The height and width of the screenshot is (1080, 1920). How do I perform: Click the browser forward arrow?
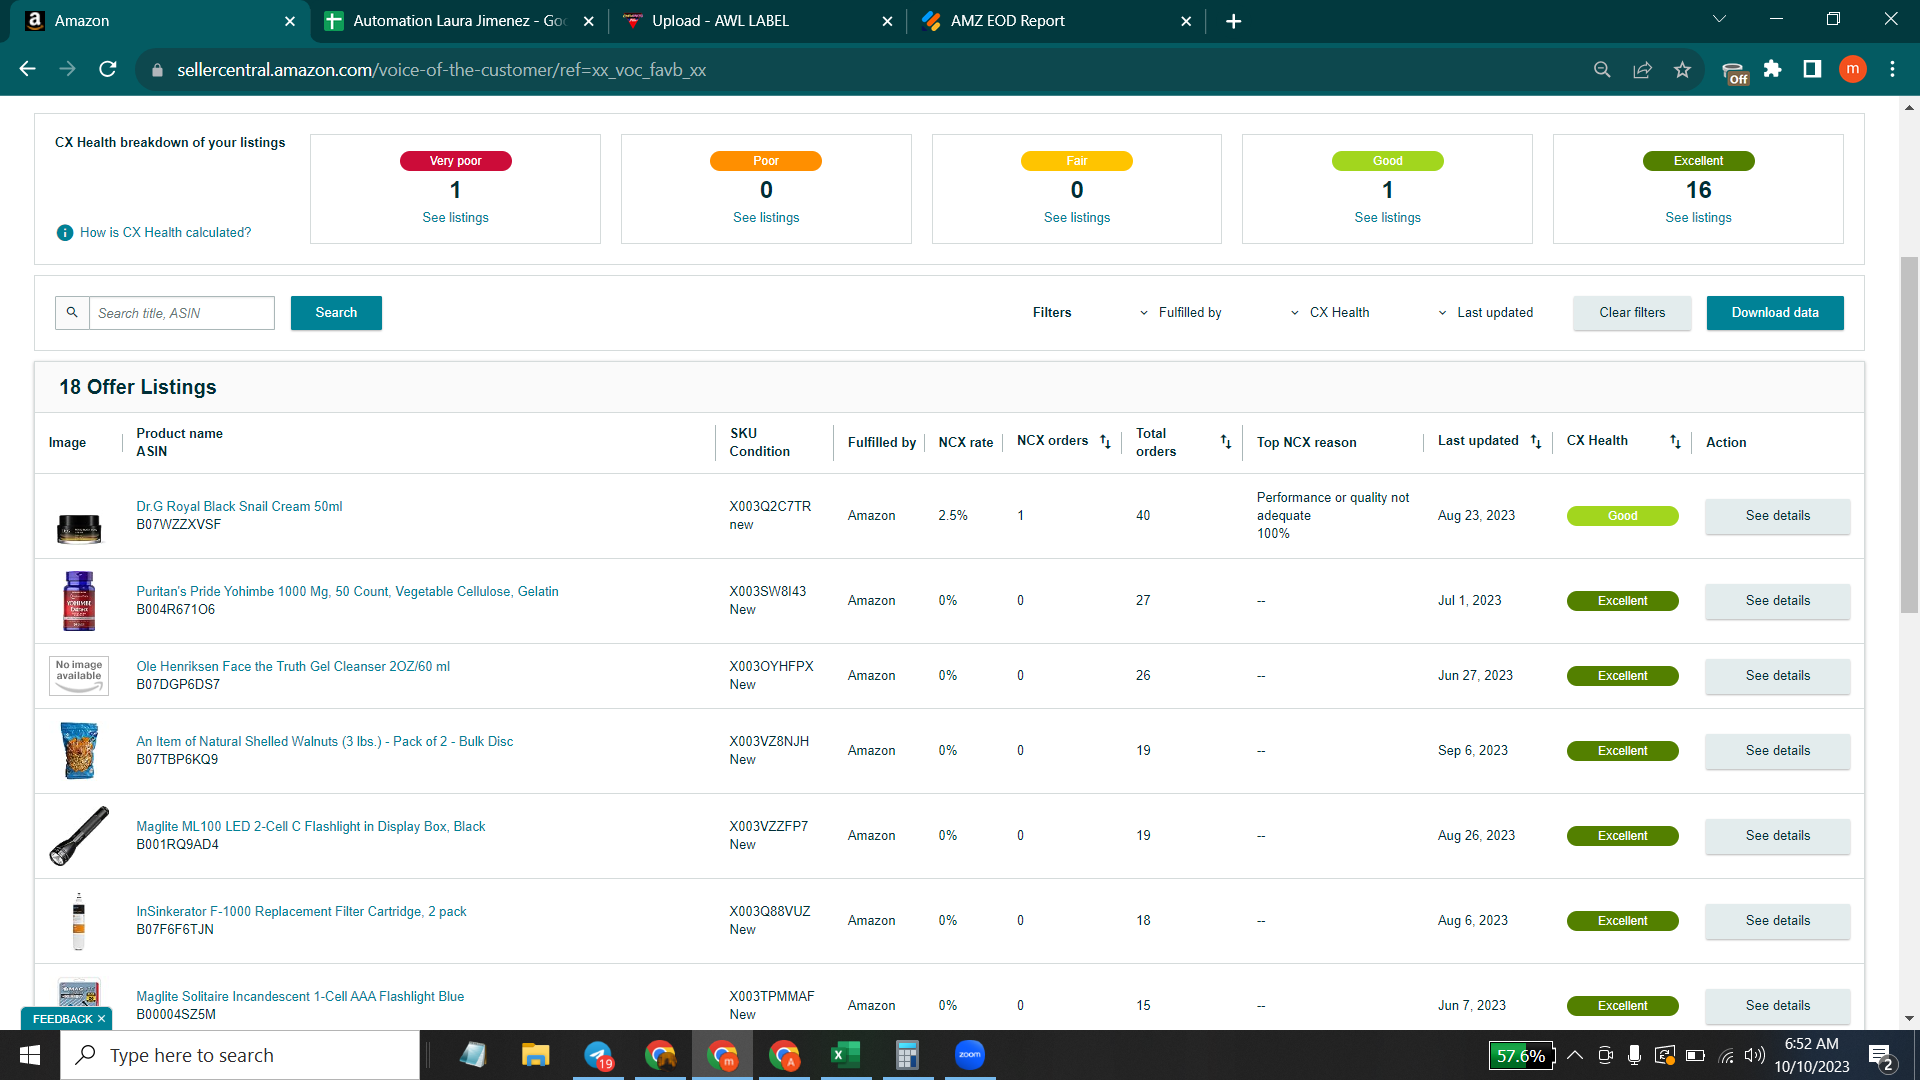(67, 69)
